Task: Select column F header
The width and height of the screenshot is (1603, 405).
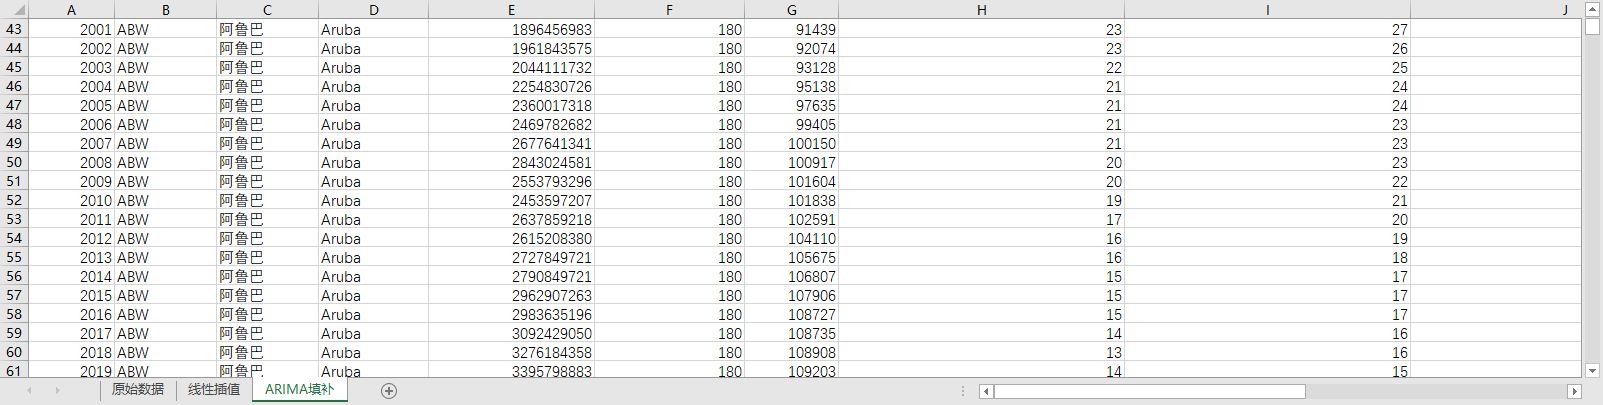Action: click(669, 10)
